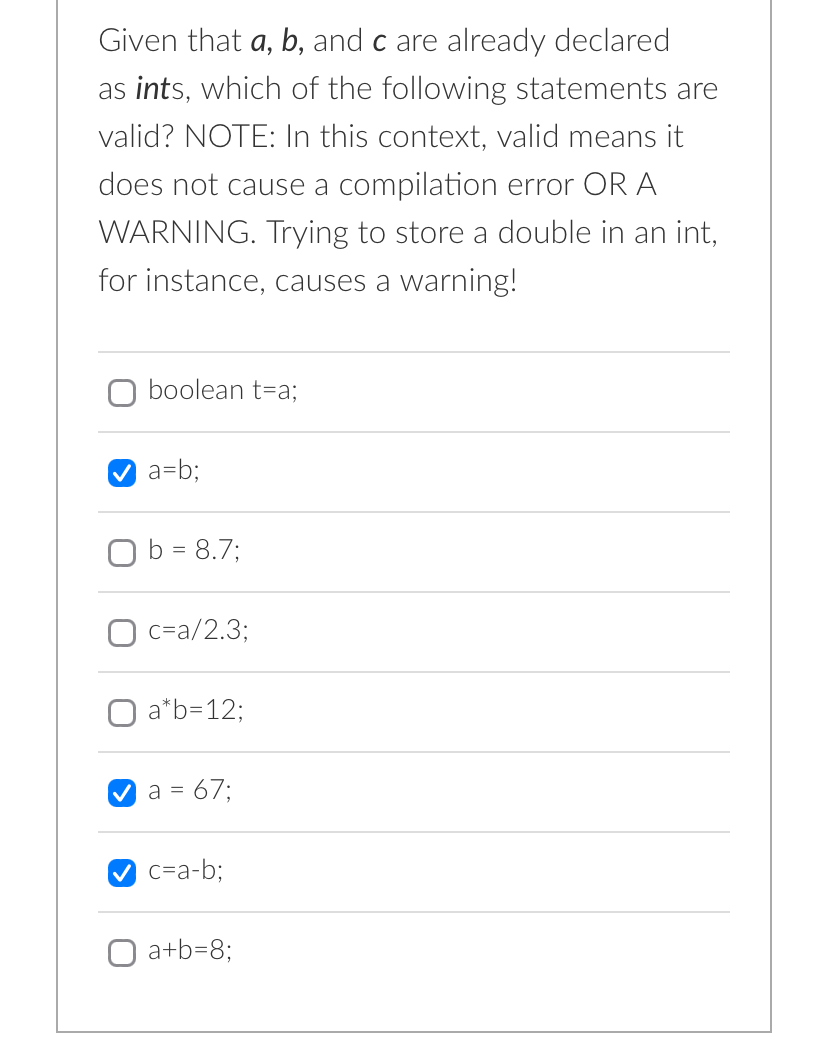Select the "a*b=12;" checkbox

(x=121, y=713)
